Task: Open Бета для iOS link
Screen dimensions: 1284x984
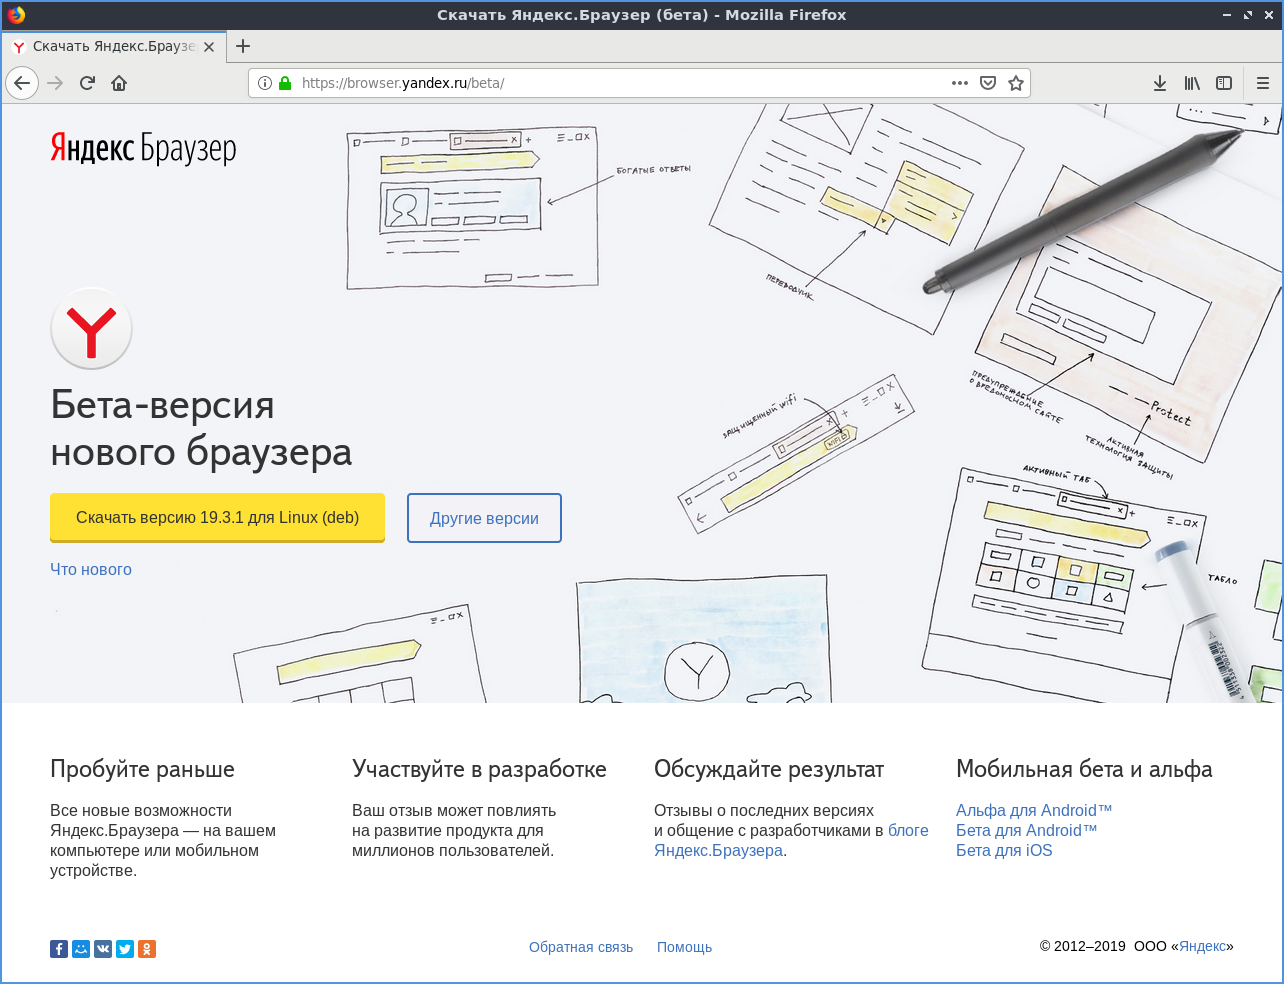Action: coord(1004,850)
